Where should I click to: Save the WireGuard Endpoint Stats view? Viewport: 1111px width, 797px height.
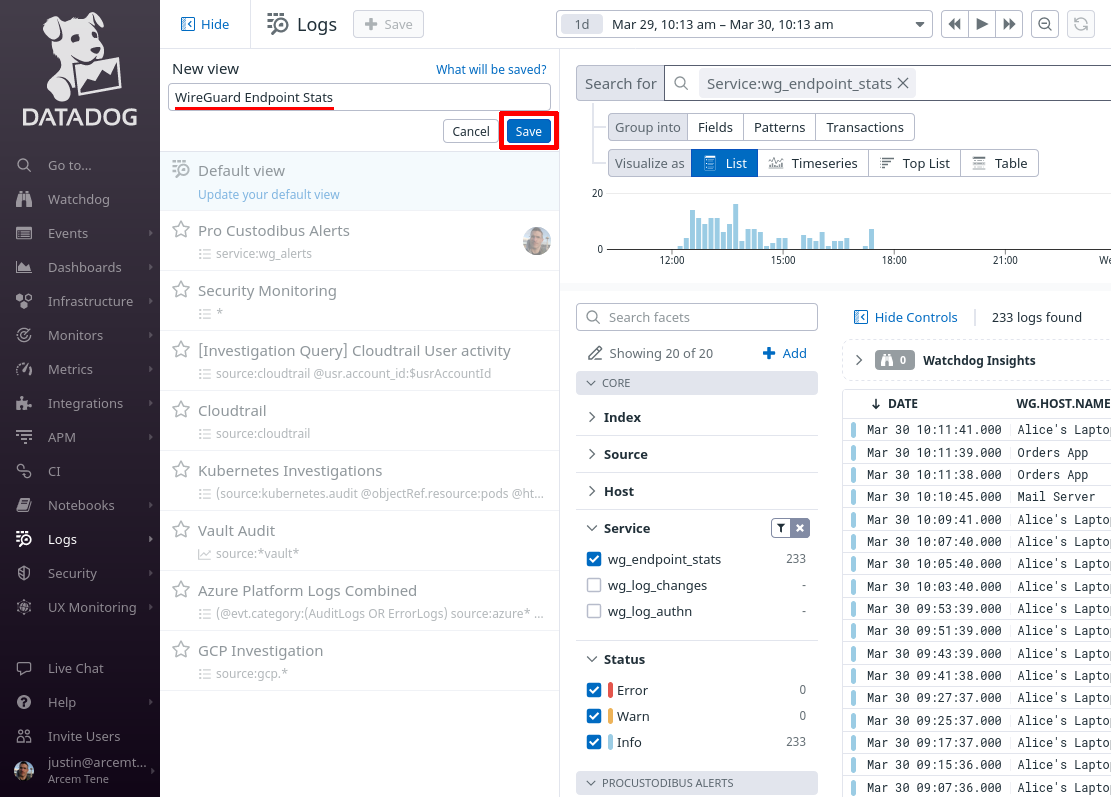click(529, 131)
